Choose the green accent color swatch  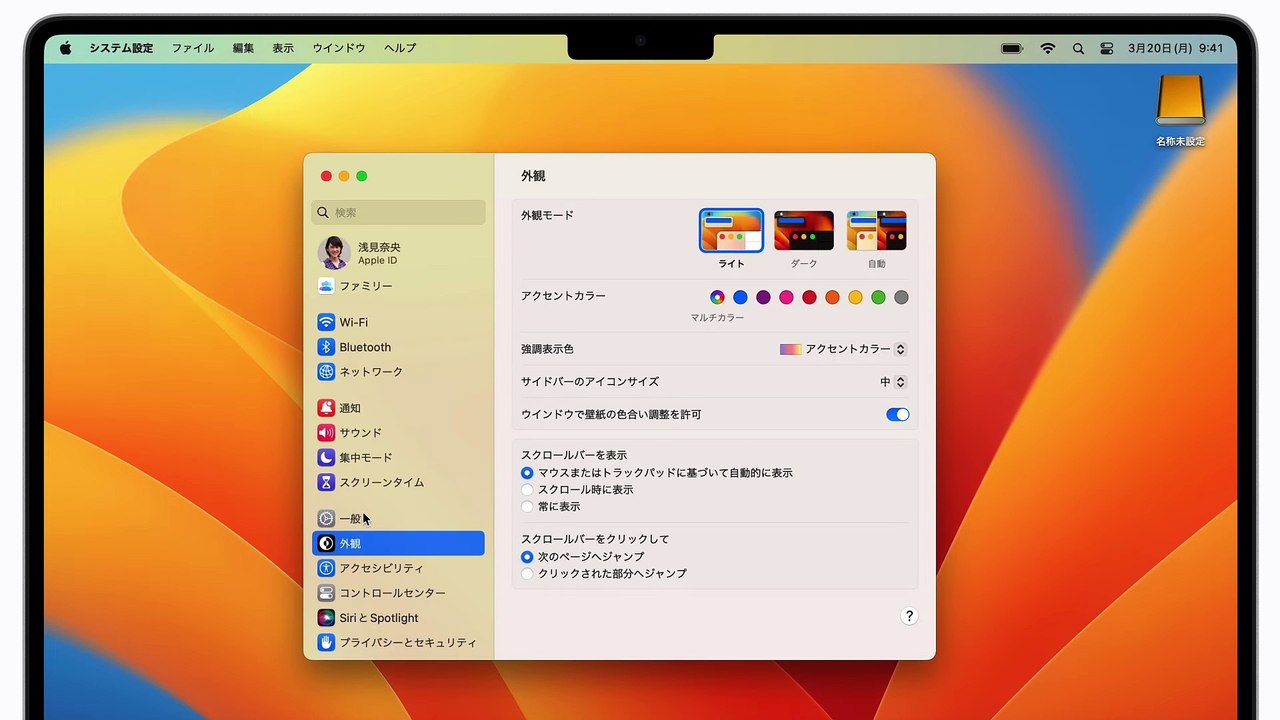[x=878, y=297]
